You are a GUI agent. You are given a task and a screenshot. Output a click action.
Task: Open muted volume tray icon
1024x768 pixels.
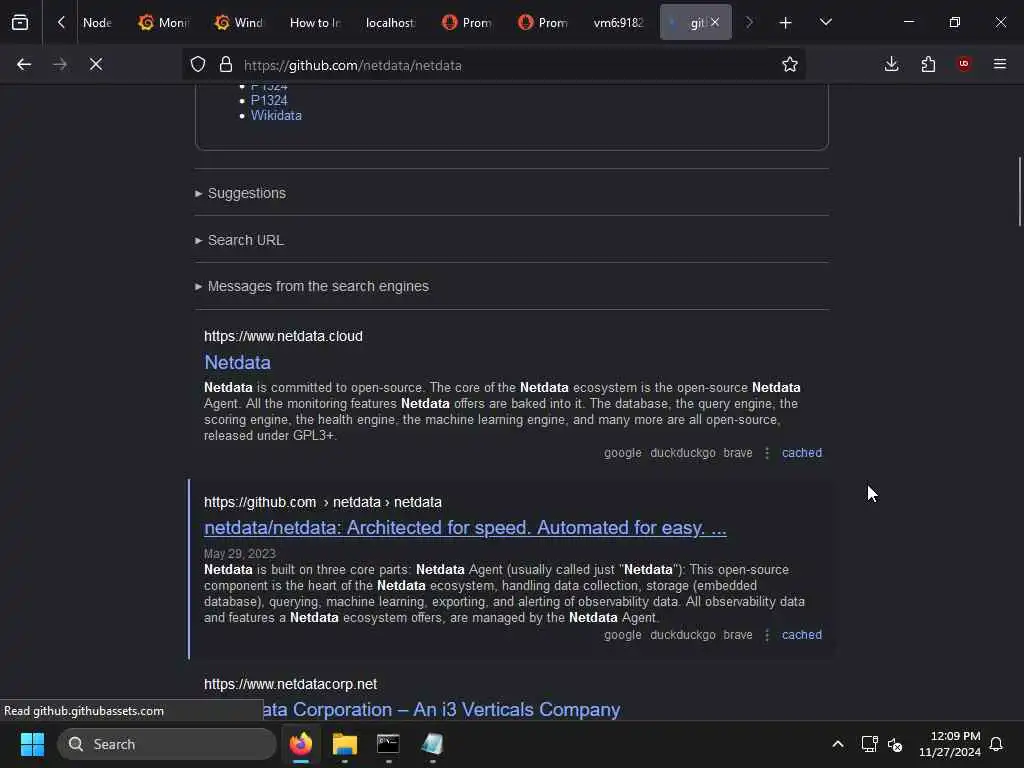pos(895,744)
